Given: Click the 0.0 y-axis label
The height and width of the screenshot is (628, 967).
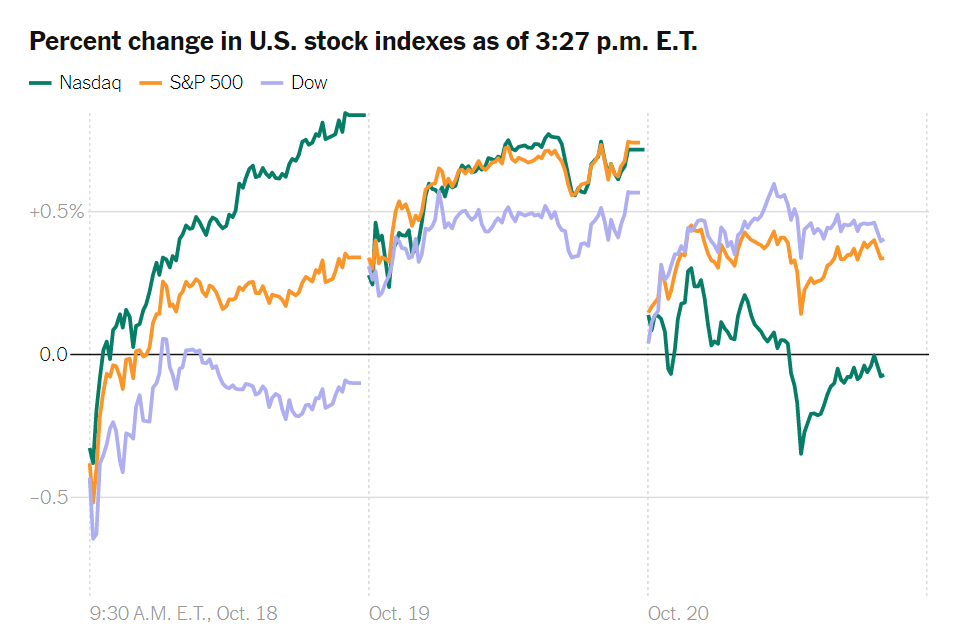Looking at the screenshot, I should click(x=54, y=355).
